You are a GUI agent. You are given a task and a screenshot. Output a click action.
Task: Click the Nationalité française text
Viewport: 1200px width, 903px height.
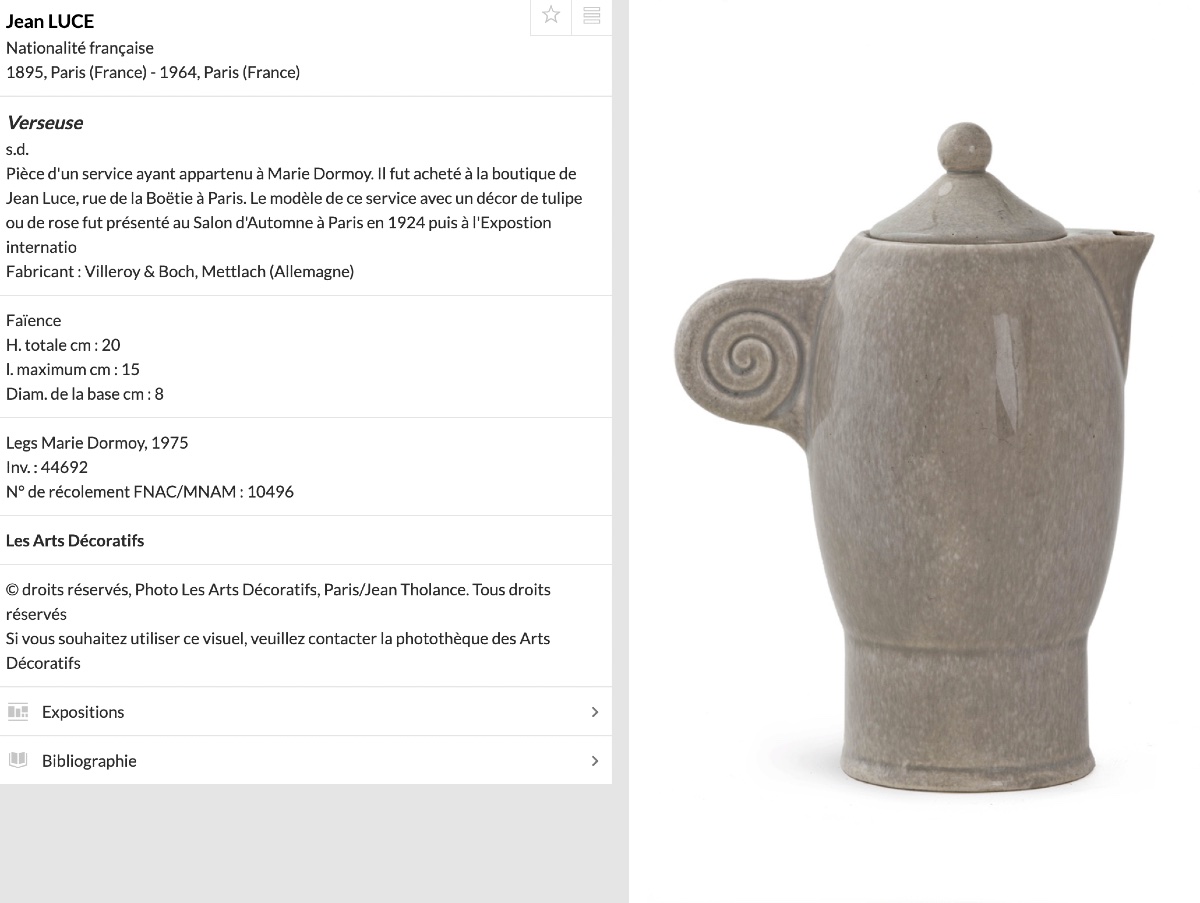coord(80,48)
